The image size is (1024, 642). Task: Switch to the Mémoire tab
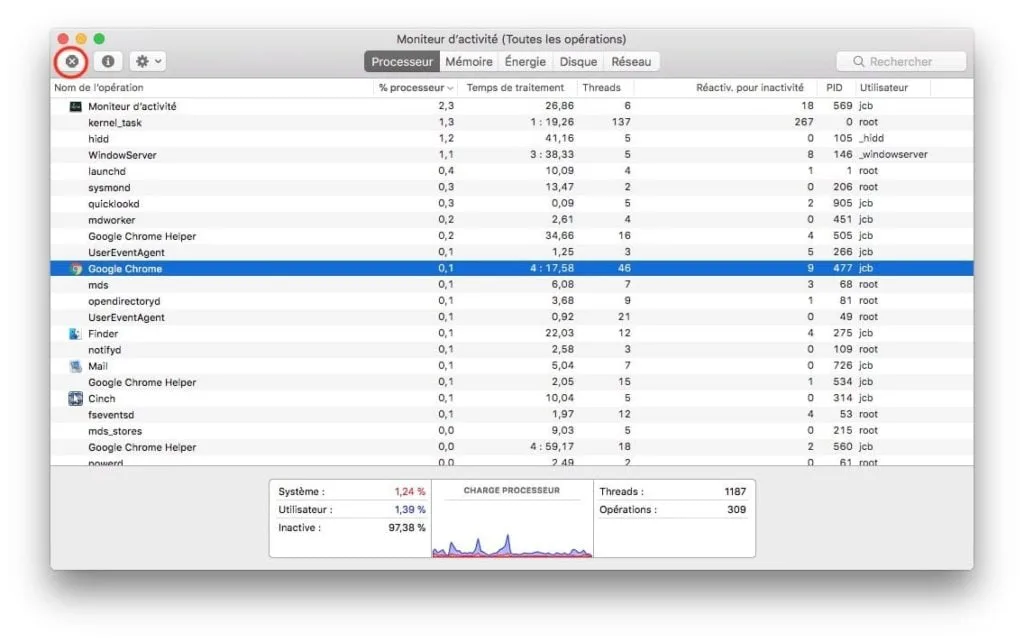coord(469,61)
